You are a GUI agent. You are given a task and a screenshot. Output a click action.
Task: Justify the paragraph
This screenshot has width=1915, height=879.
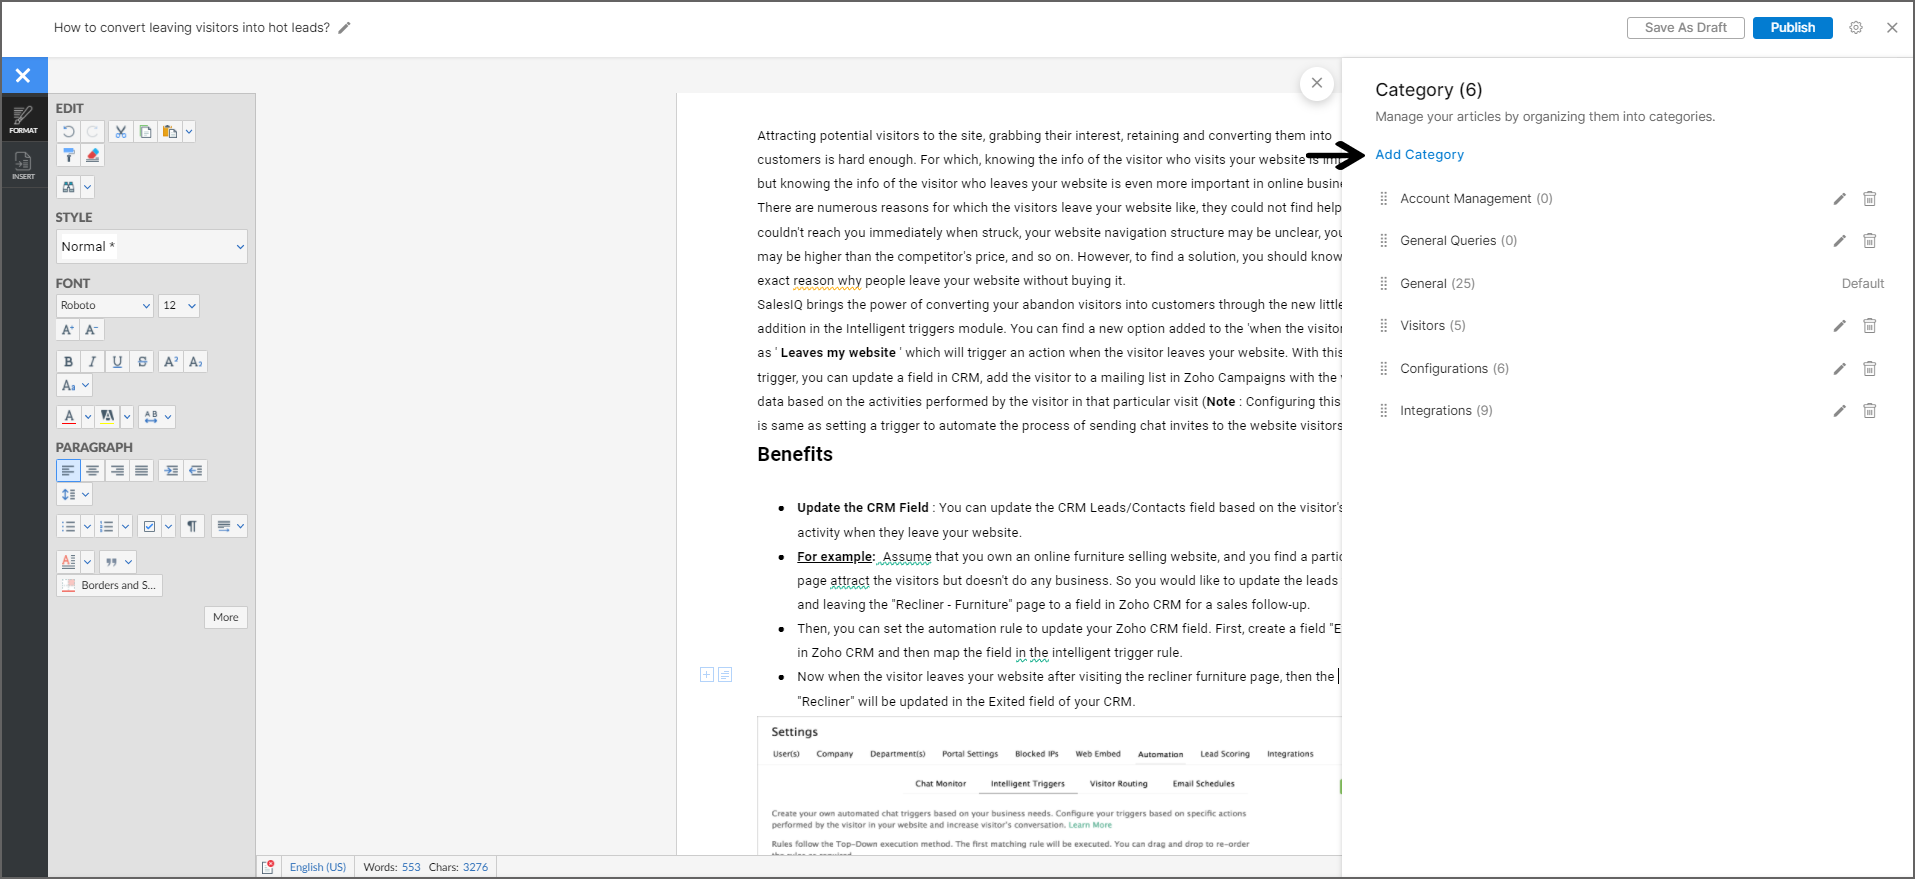click(142, 471)
